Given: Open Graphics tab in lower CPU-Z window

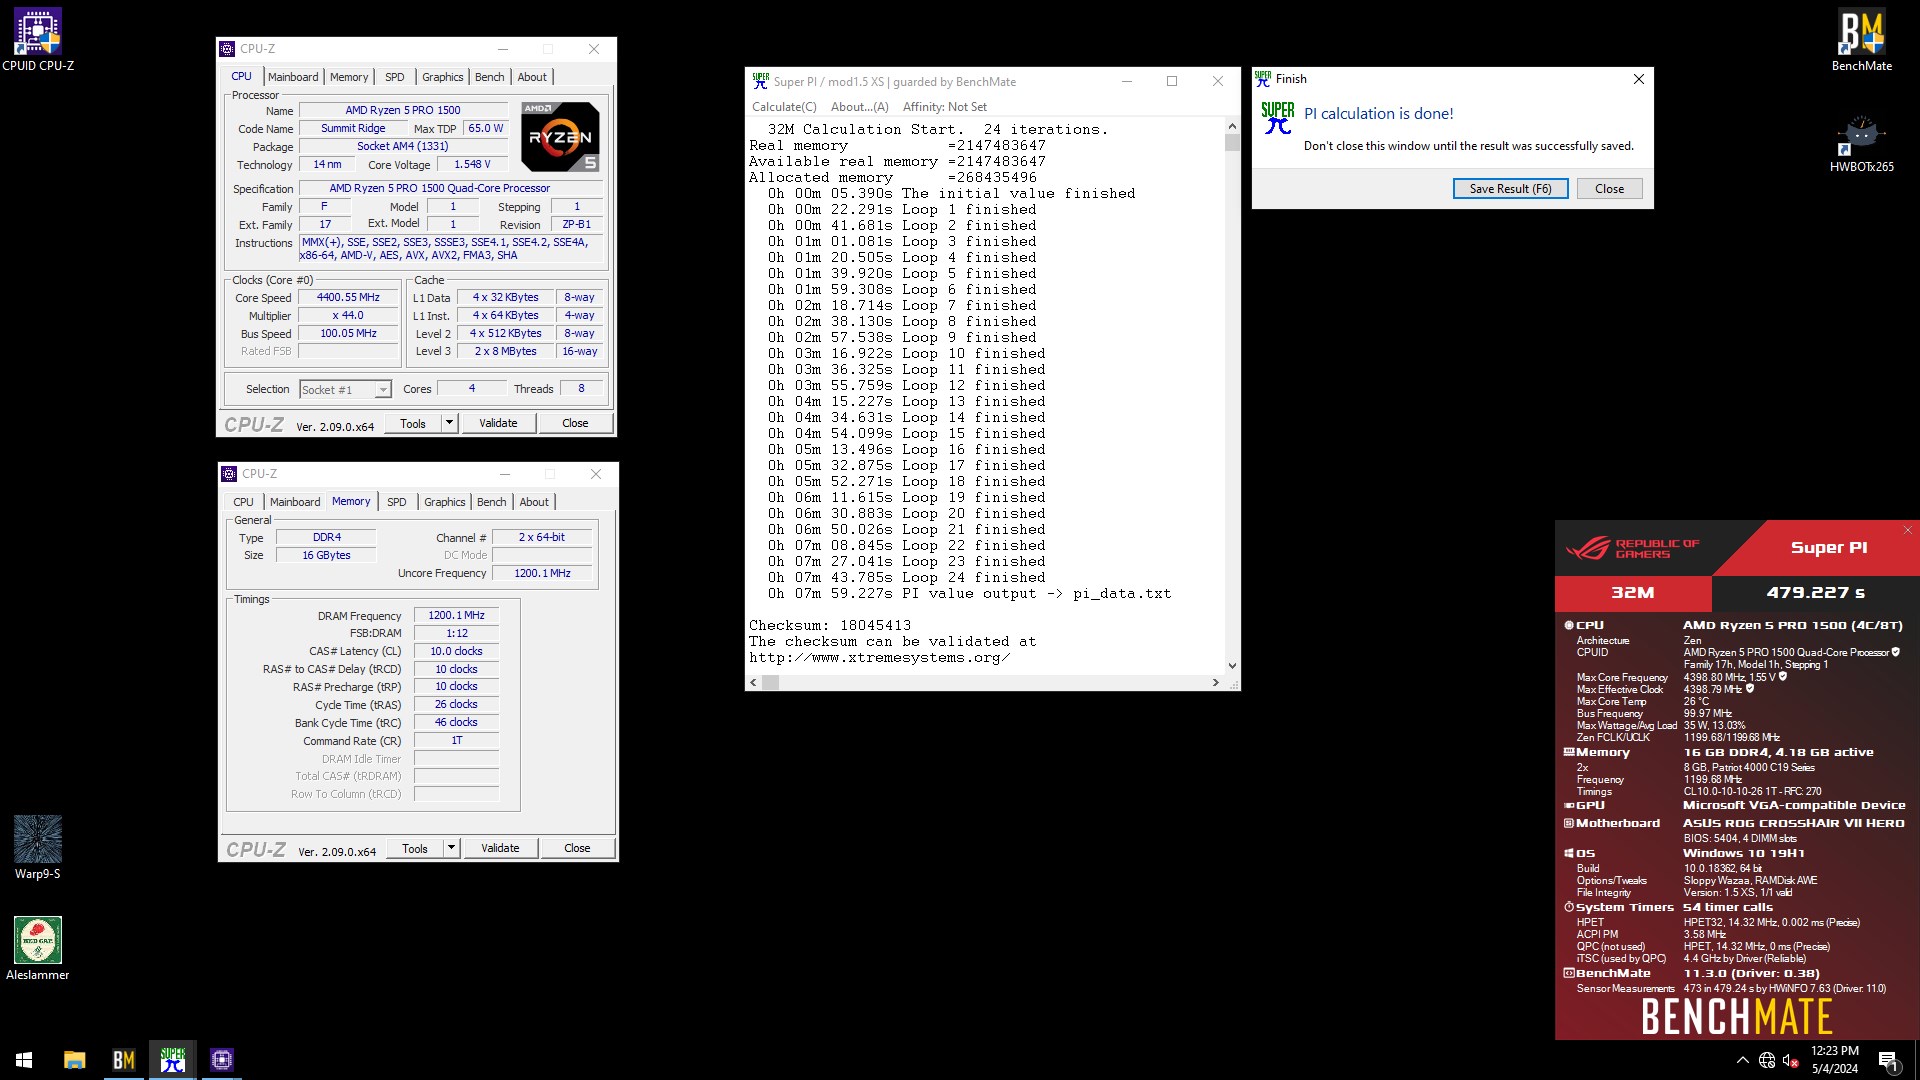Looking at the screenshot, I should [444, 502].
